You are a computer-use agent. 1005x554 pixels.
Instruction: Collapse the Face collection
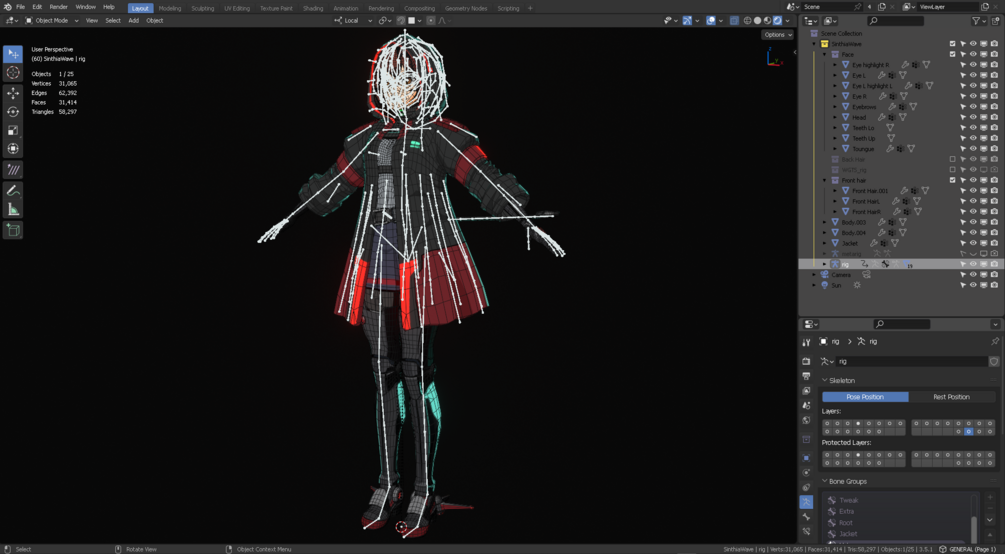(825, 55)
